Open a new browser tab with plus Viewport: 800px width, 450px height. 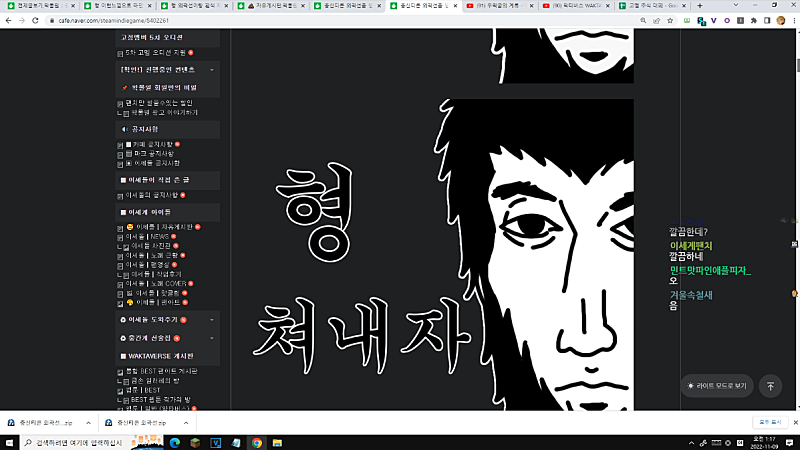tap(699, 6)
